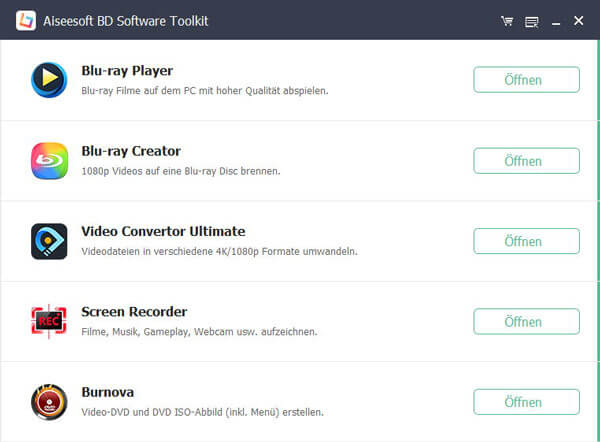Click the "Burnova" heading
Viewport: 600px width, 442px height.
coord(108,392)
